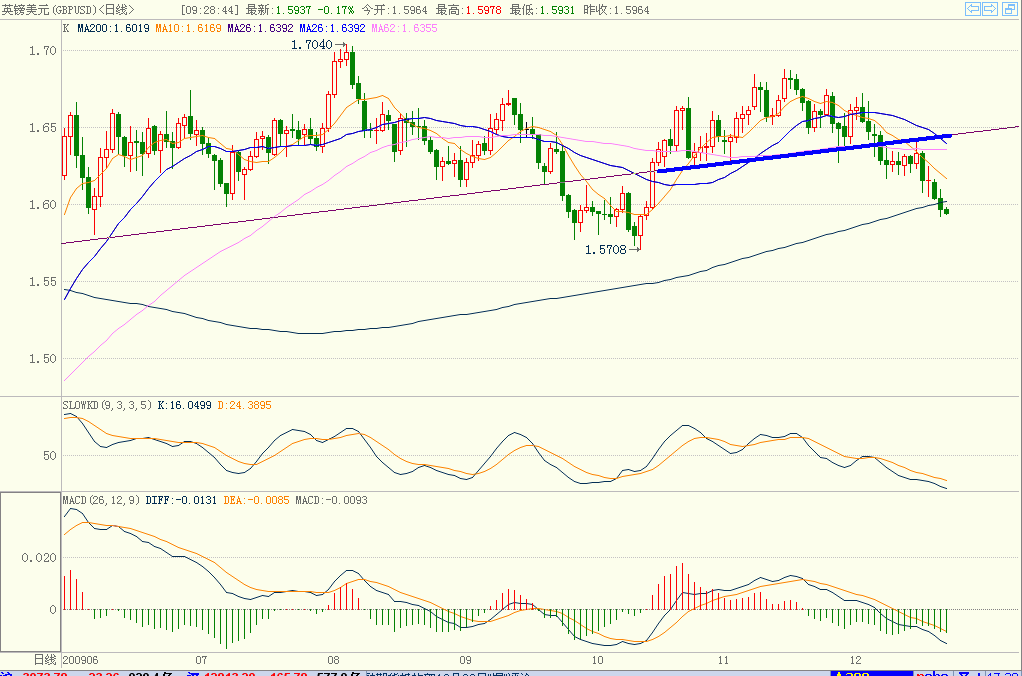Click the 08 month marker on time axis
This screenshot has width=1022, height=676.
coord(334,660)
